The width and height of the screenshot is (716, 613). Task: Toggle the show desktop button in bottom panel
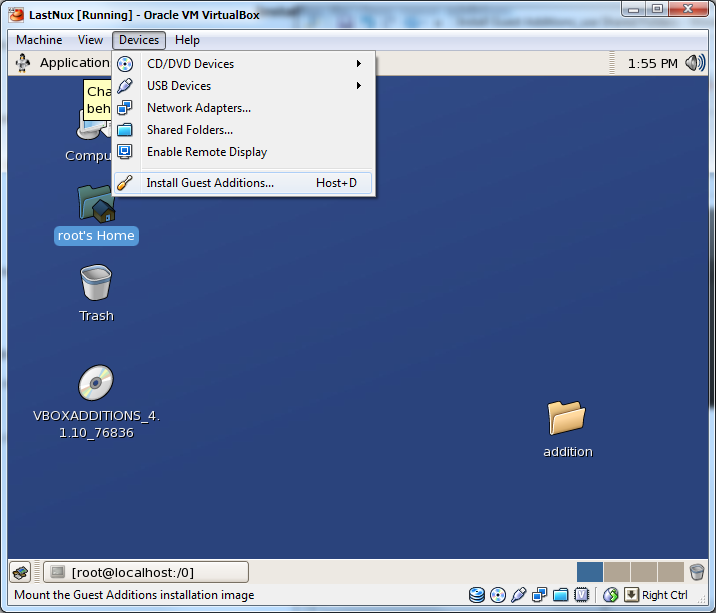click(x=21, y=572)
